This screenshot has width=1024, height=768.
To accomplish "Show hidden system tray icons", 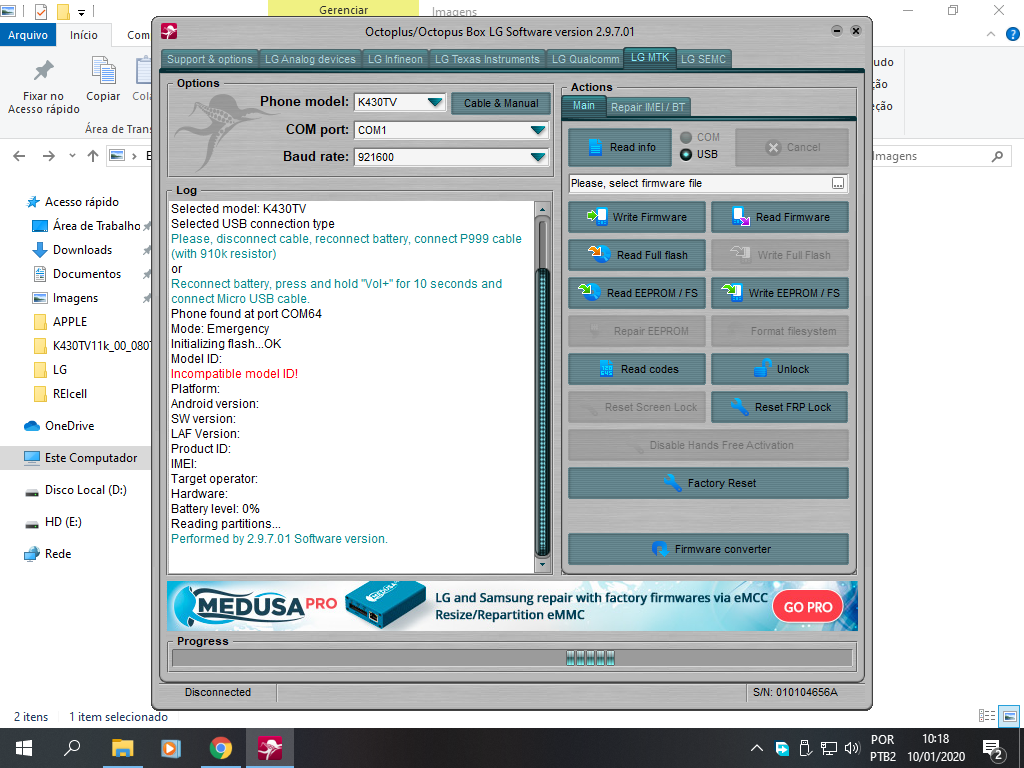I will (x=756, y=748).
